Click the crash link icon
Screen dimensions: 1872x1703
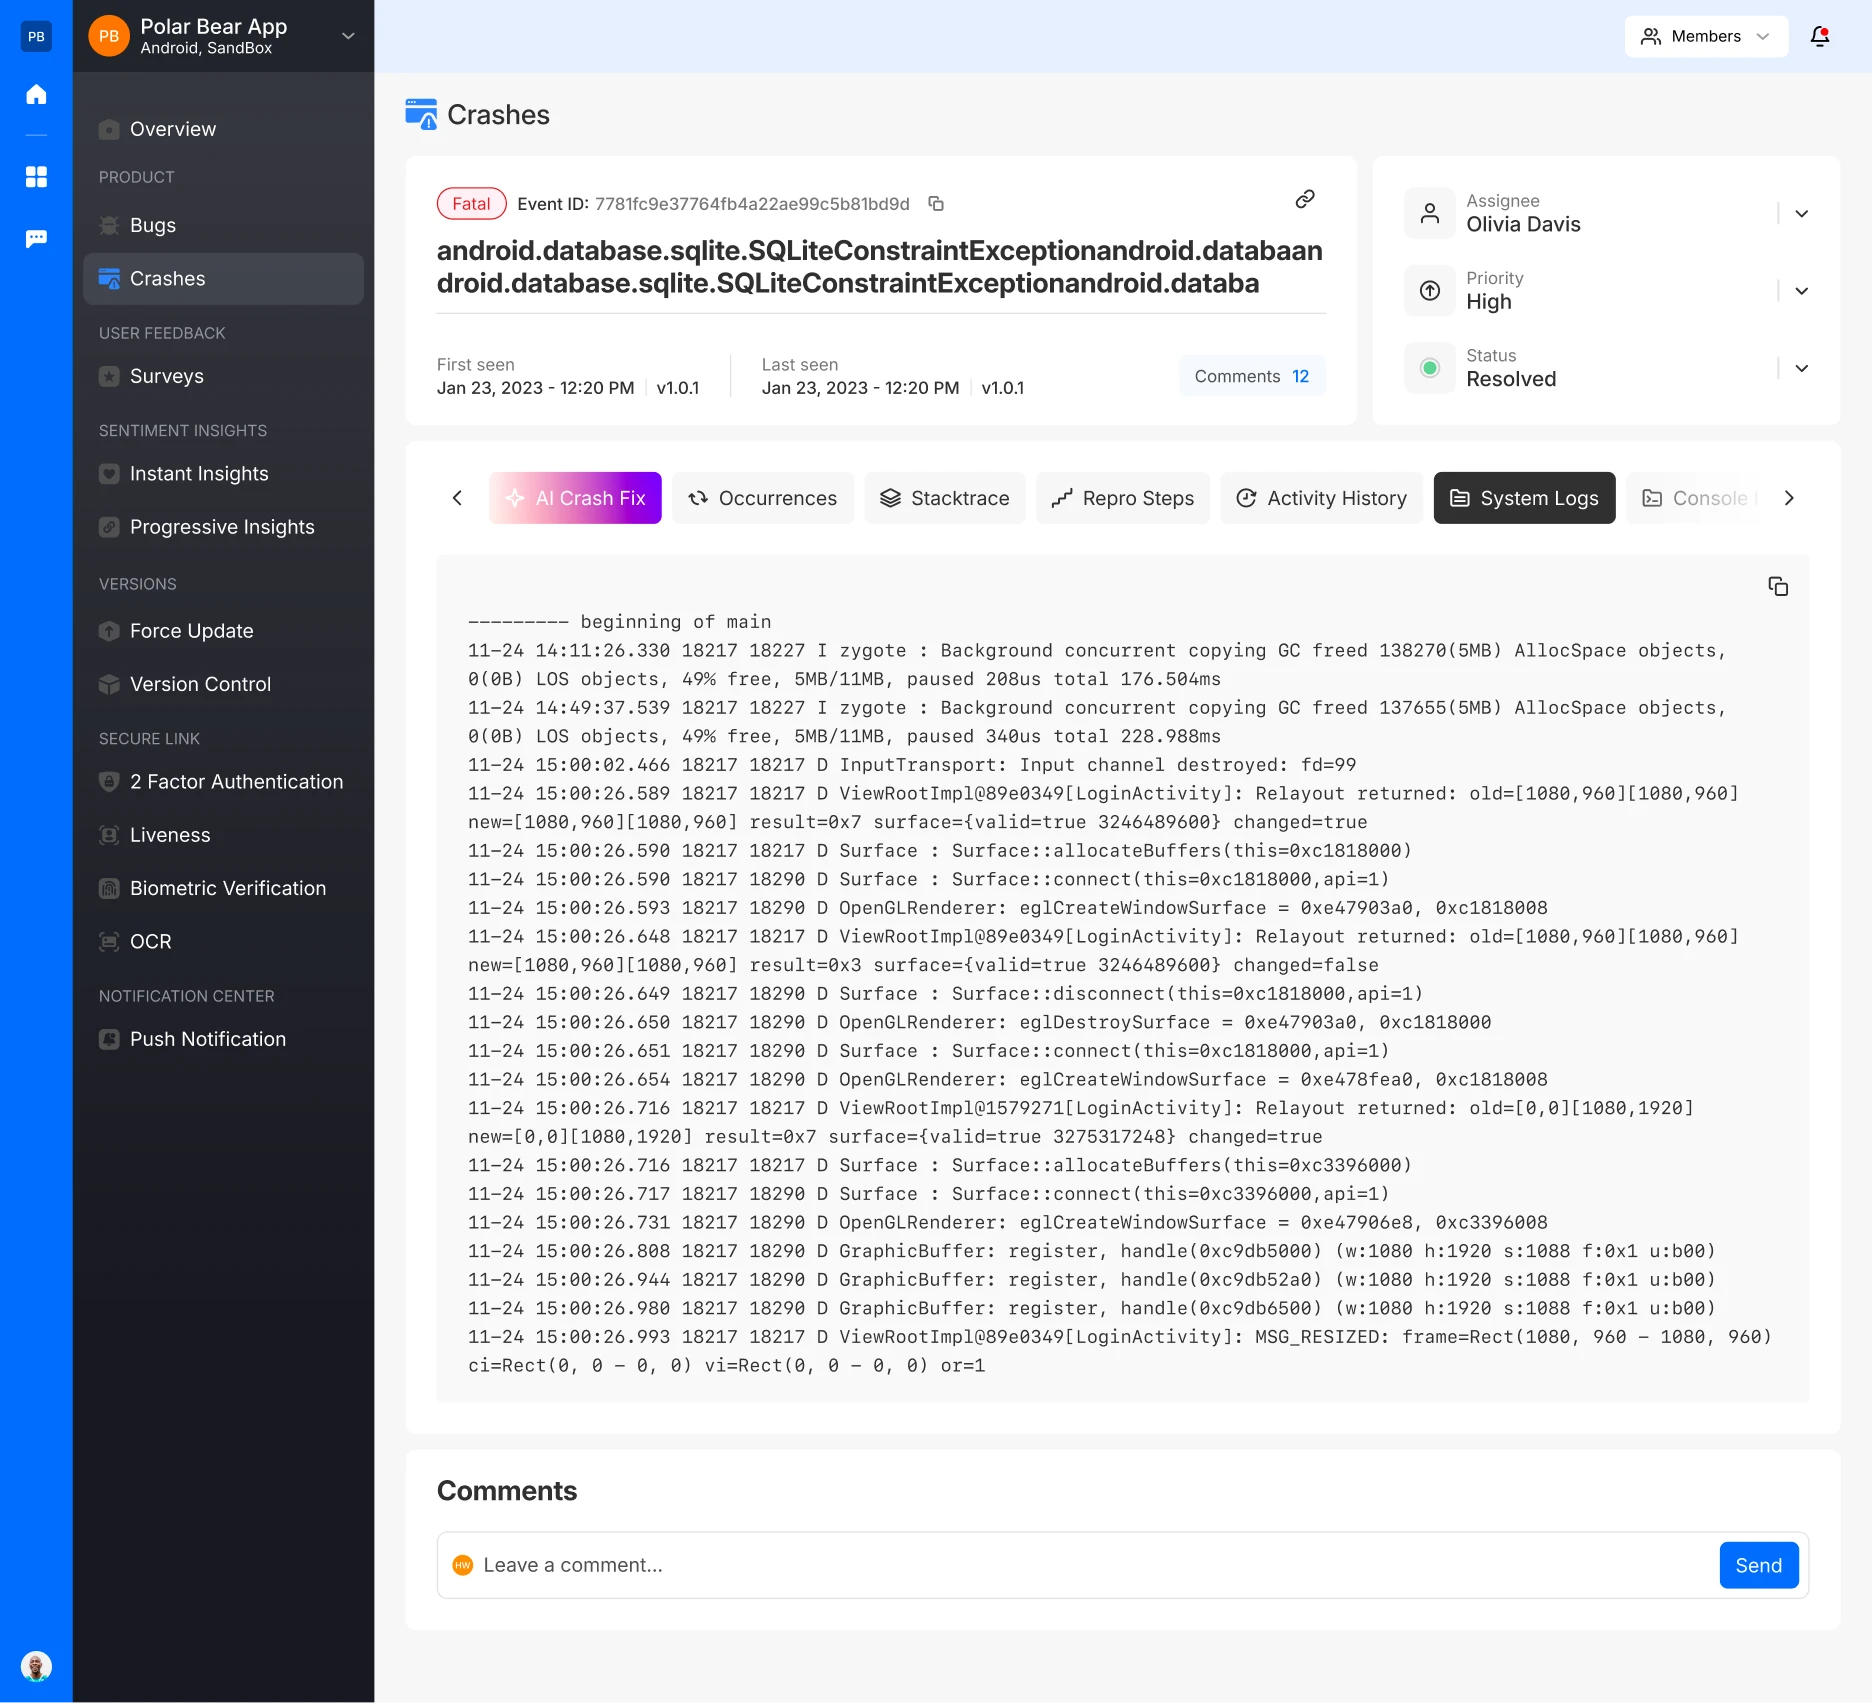click(1305, 199)
